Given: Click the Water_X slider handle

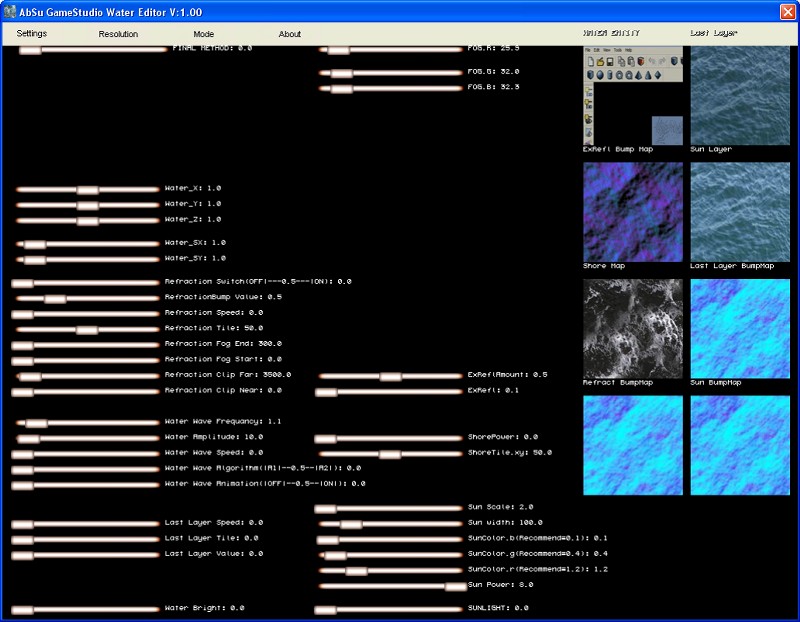Looking at the screenshot, I should click(x=88, y=189).
